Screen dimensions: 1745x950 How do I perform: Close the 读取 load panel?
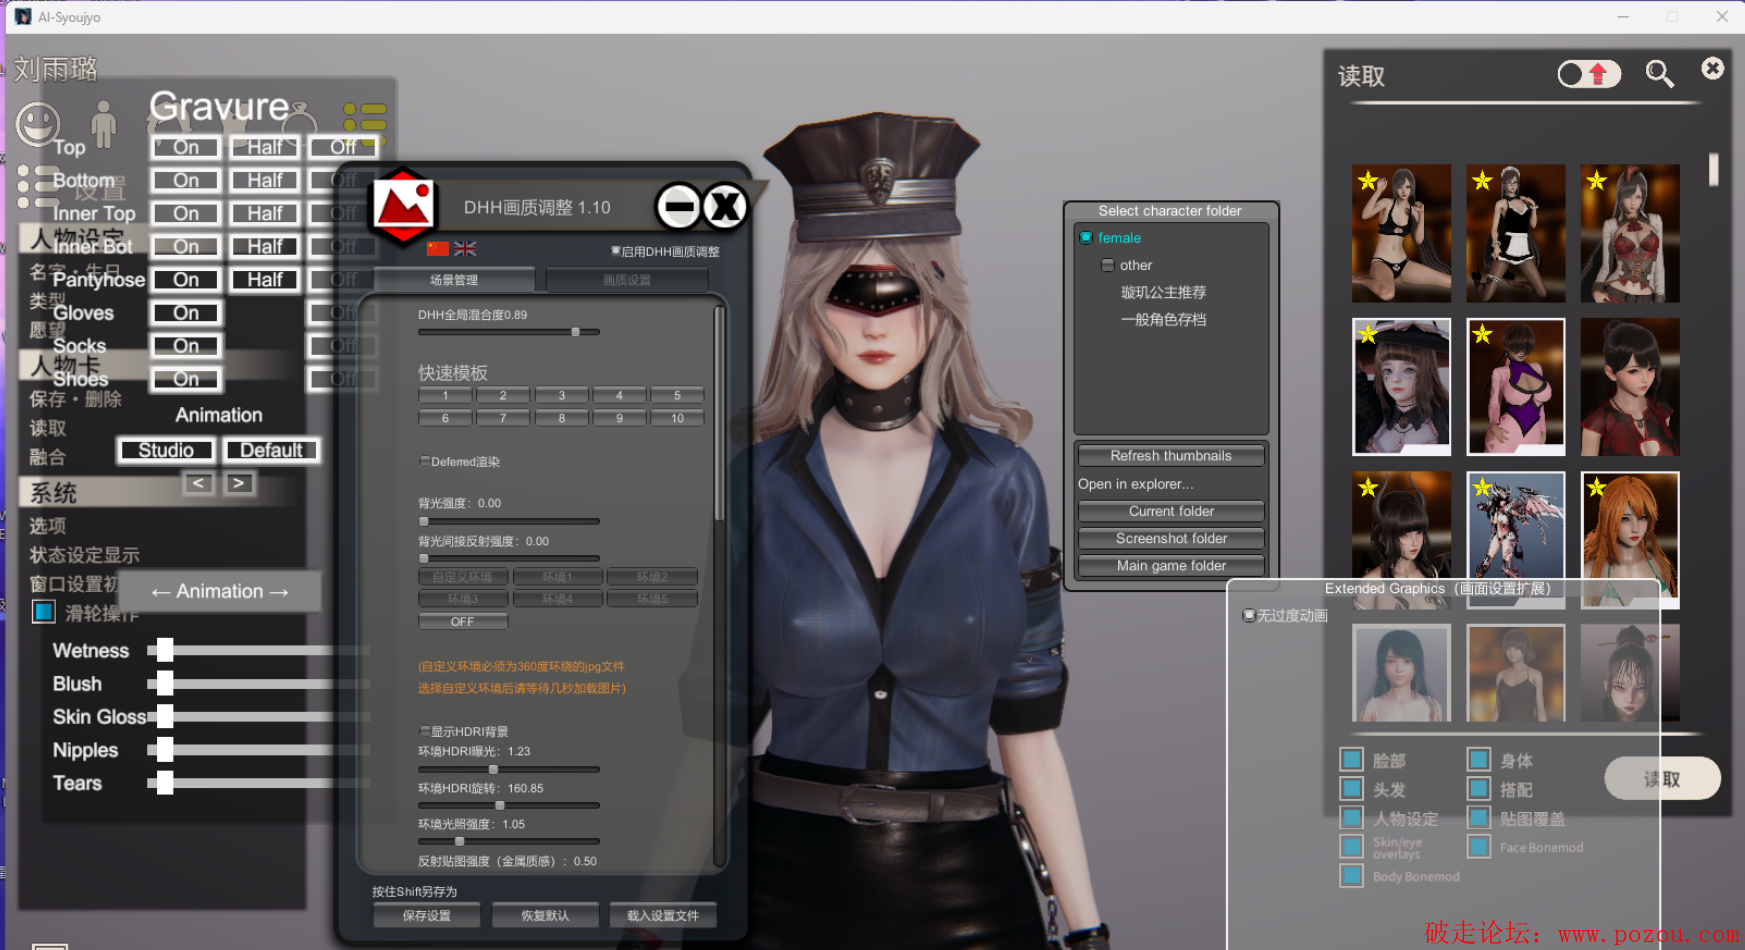click(1713, 68)
